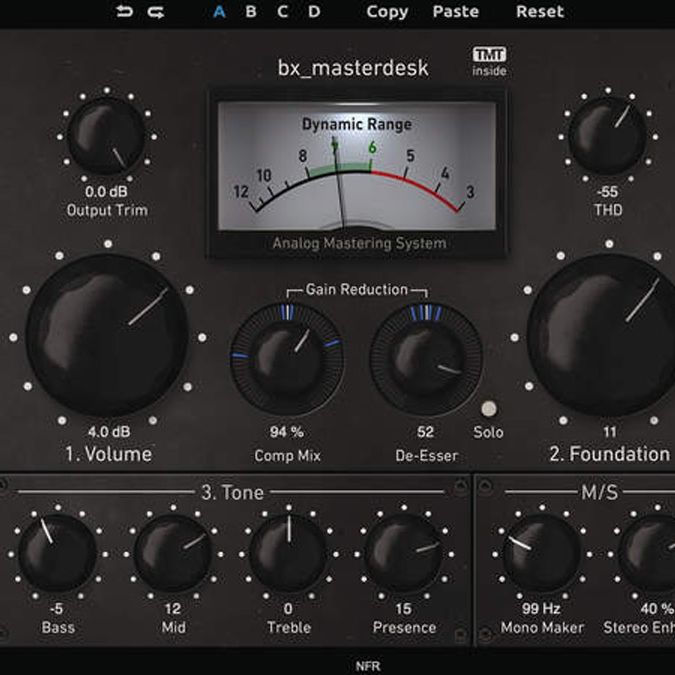Image resolution: width=675 pixels, height=675 pixels.
Task: Click the Mono Maker knob
Action: coord(542,554)
